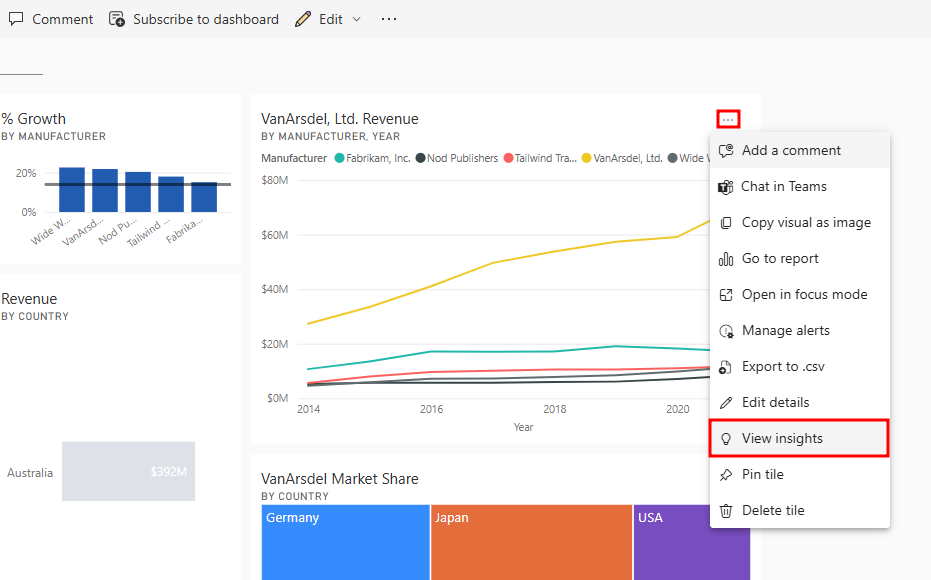Choose Manage alerts menu entry
The height and width of the screenshot is (580, 931).
[x=800, y=331]
